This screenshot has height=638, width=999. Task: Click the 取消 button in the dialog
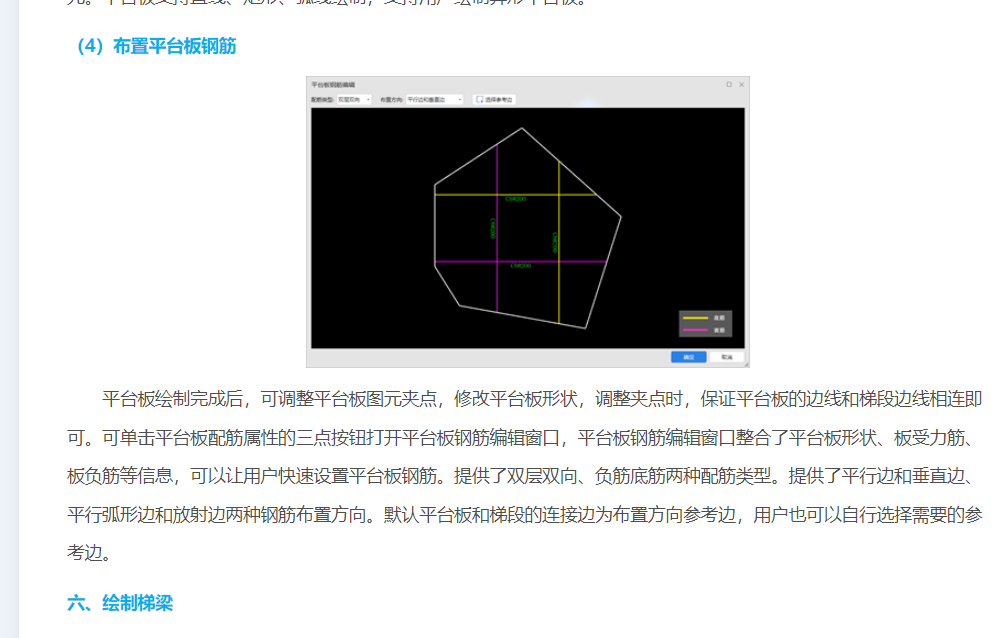(x=726, y=357)
